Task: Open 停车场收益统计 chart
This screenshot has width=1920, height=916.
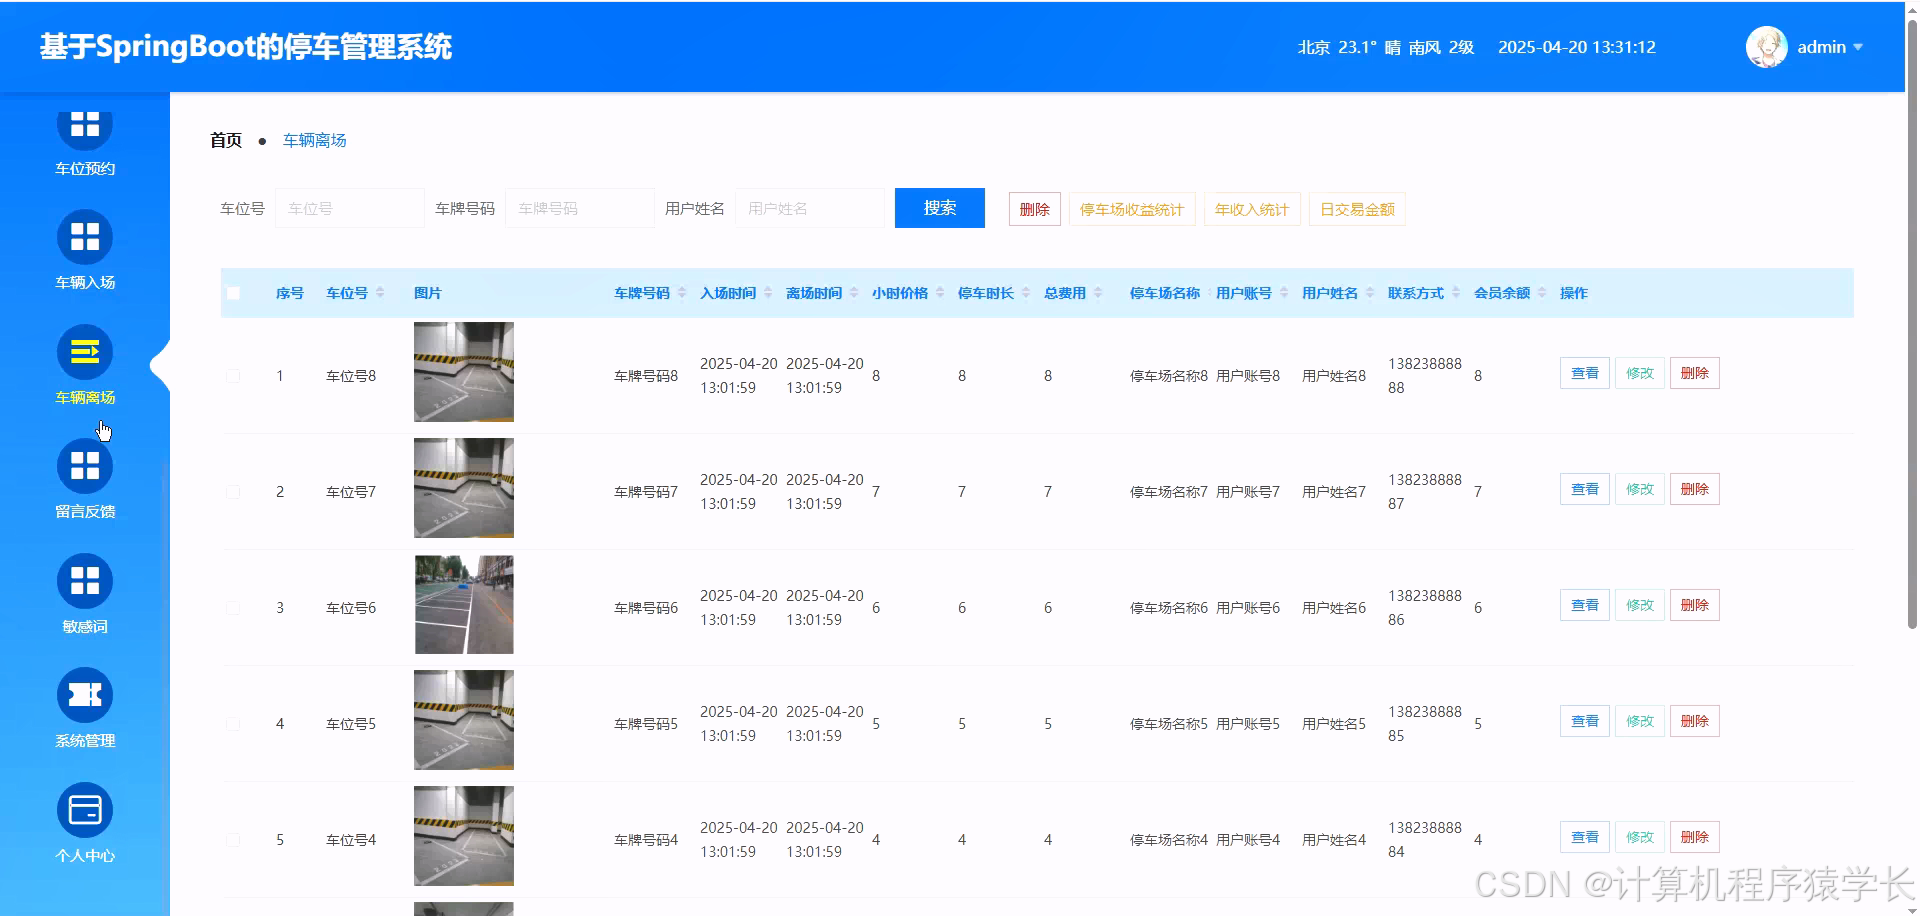Action: pos(1132,209)
